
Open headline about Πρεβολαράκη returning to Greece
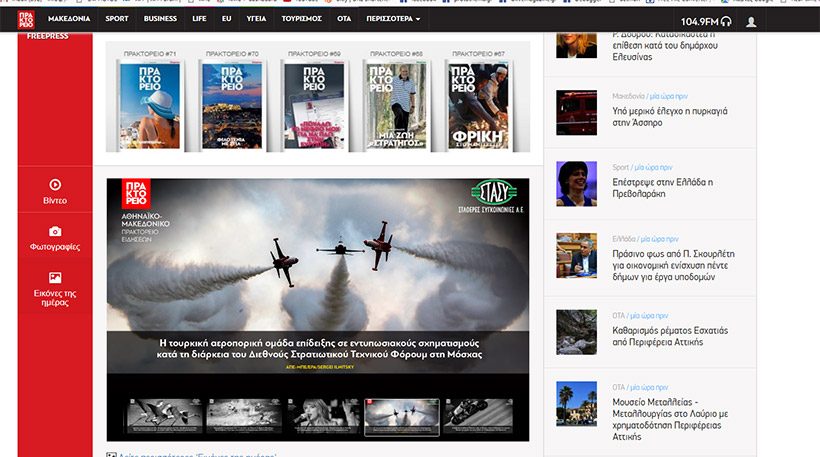click(663, 188)
